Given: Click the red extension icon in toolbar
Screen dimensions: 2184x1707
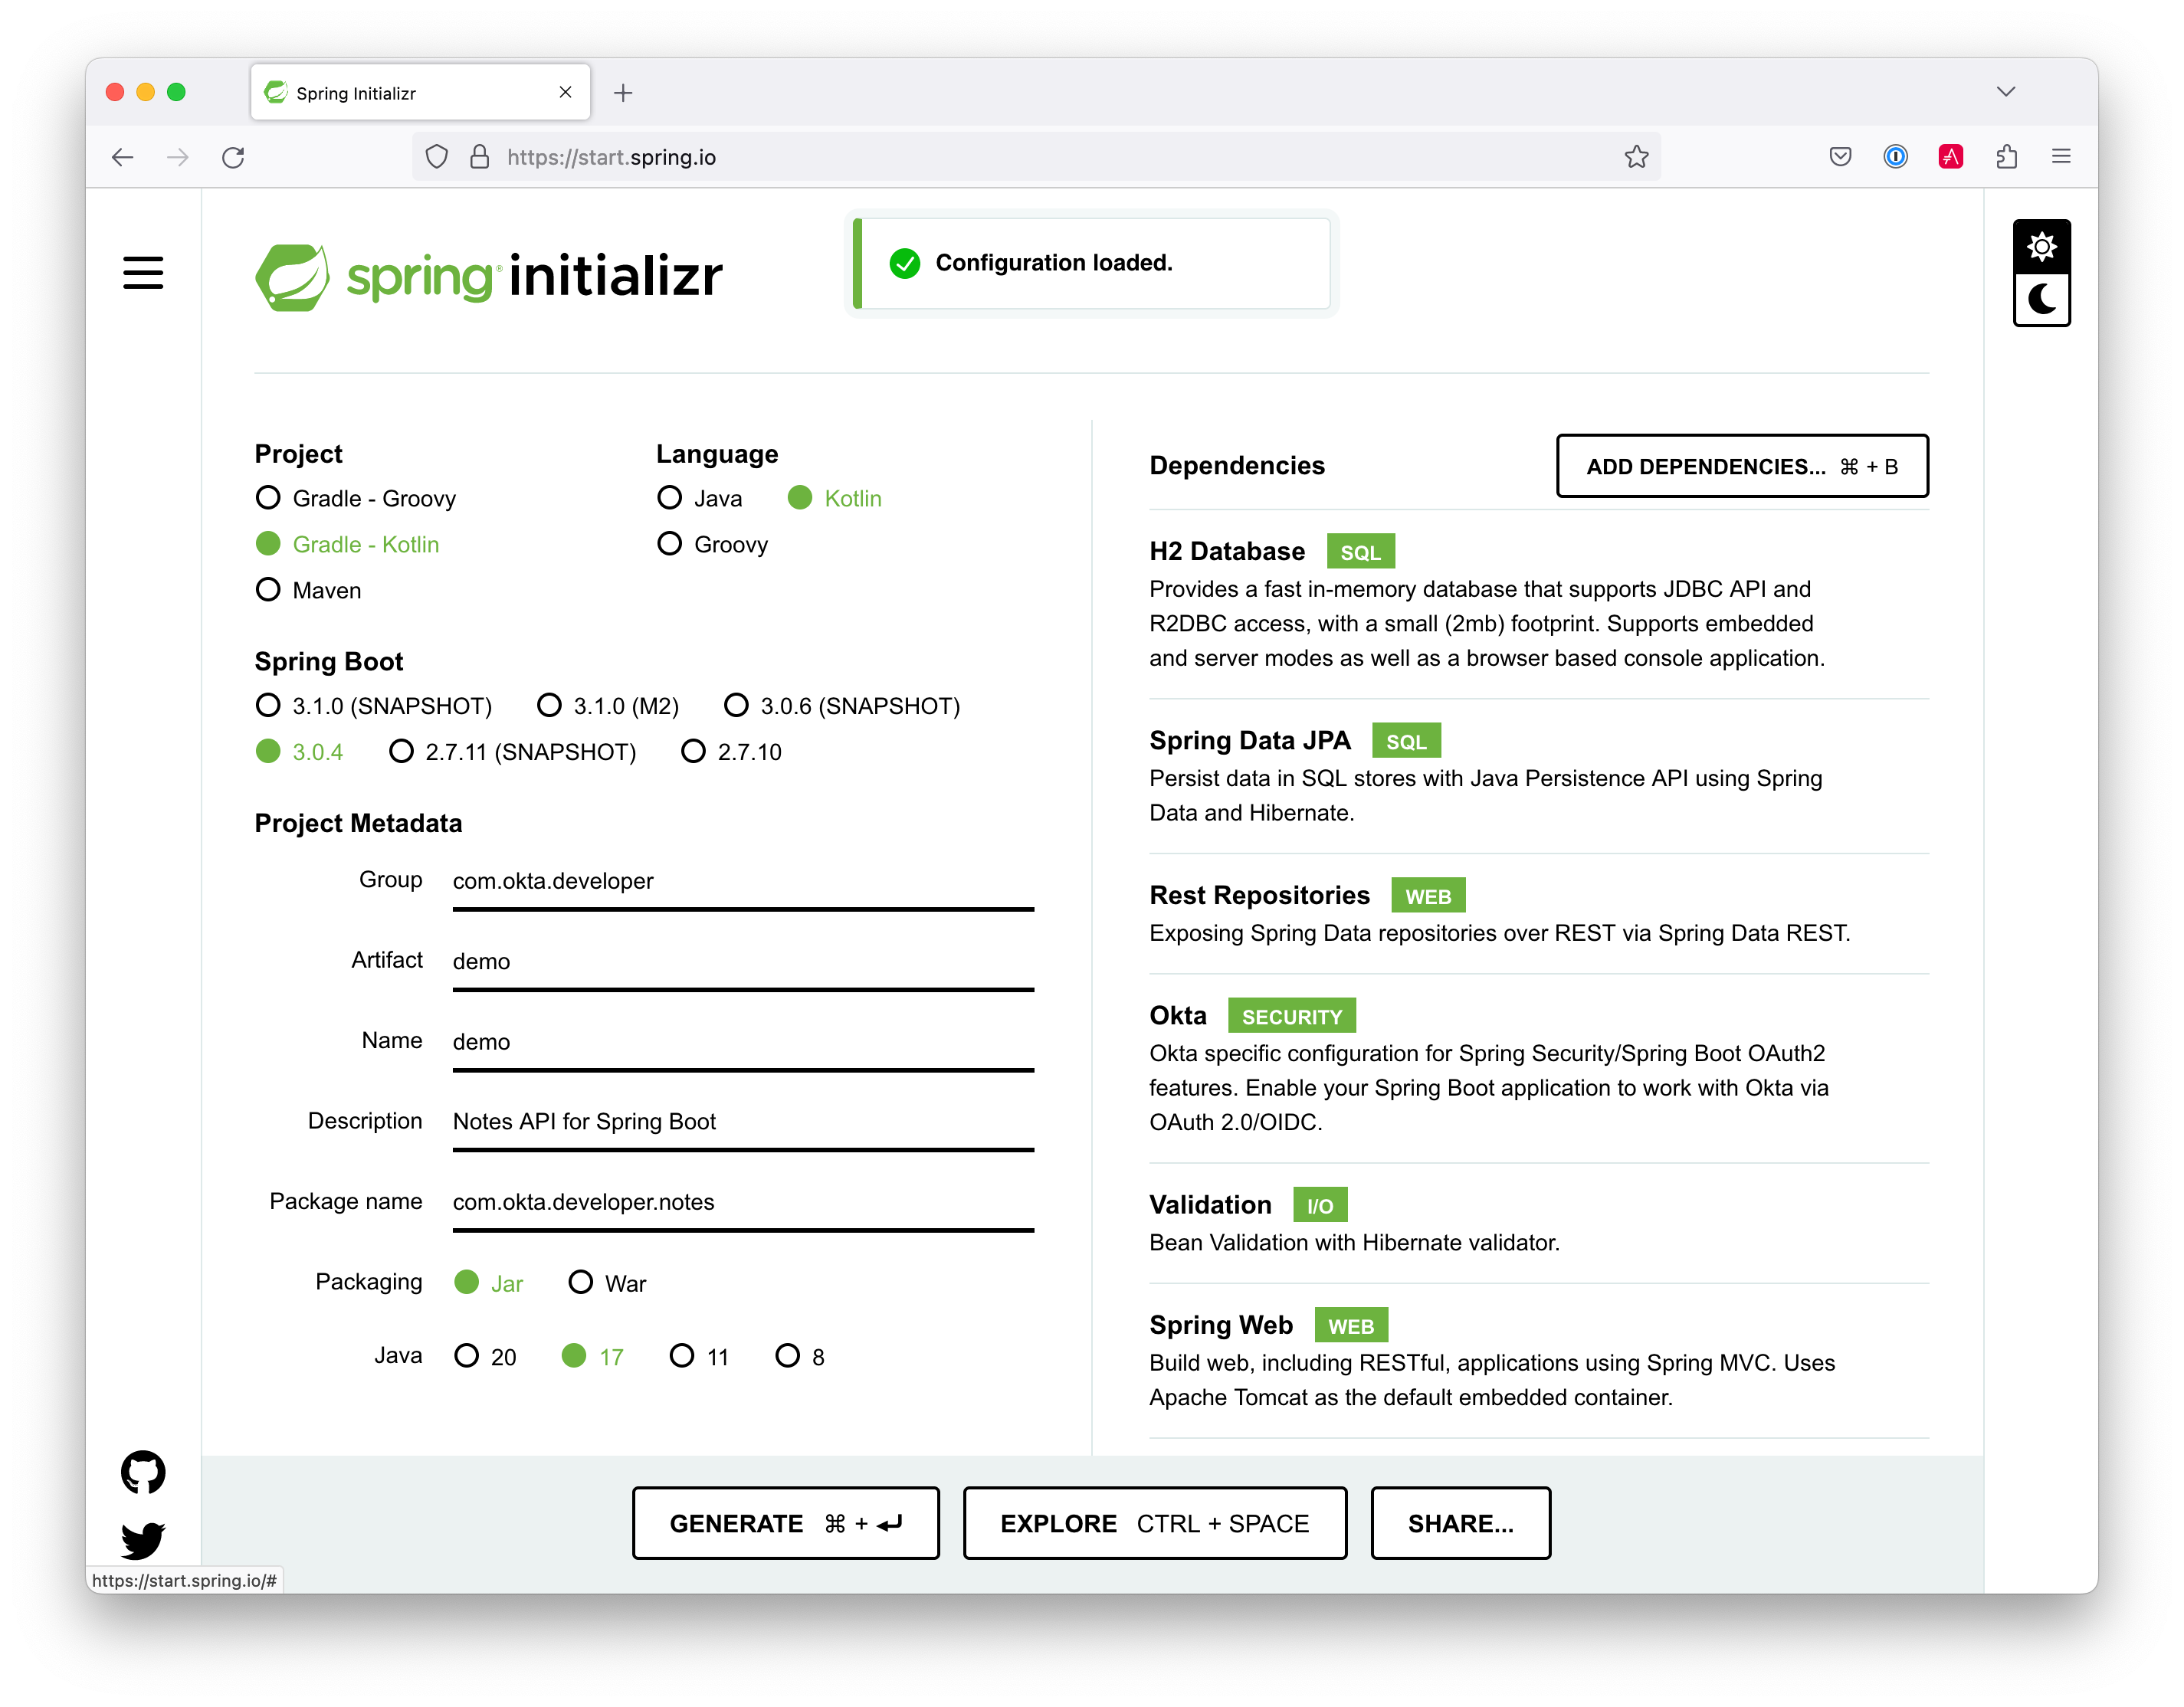Looking at the screenshot, I should coord(1950,157).
